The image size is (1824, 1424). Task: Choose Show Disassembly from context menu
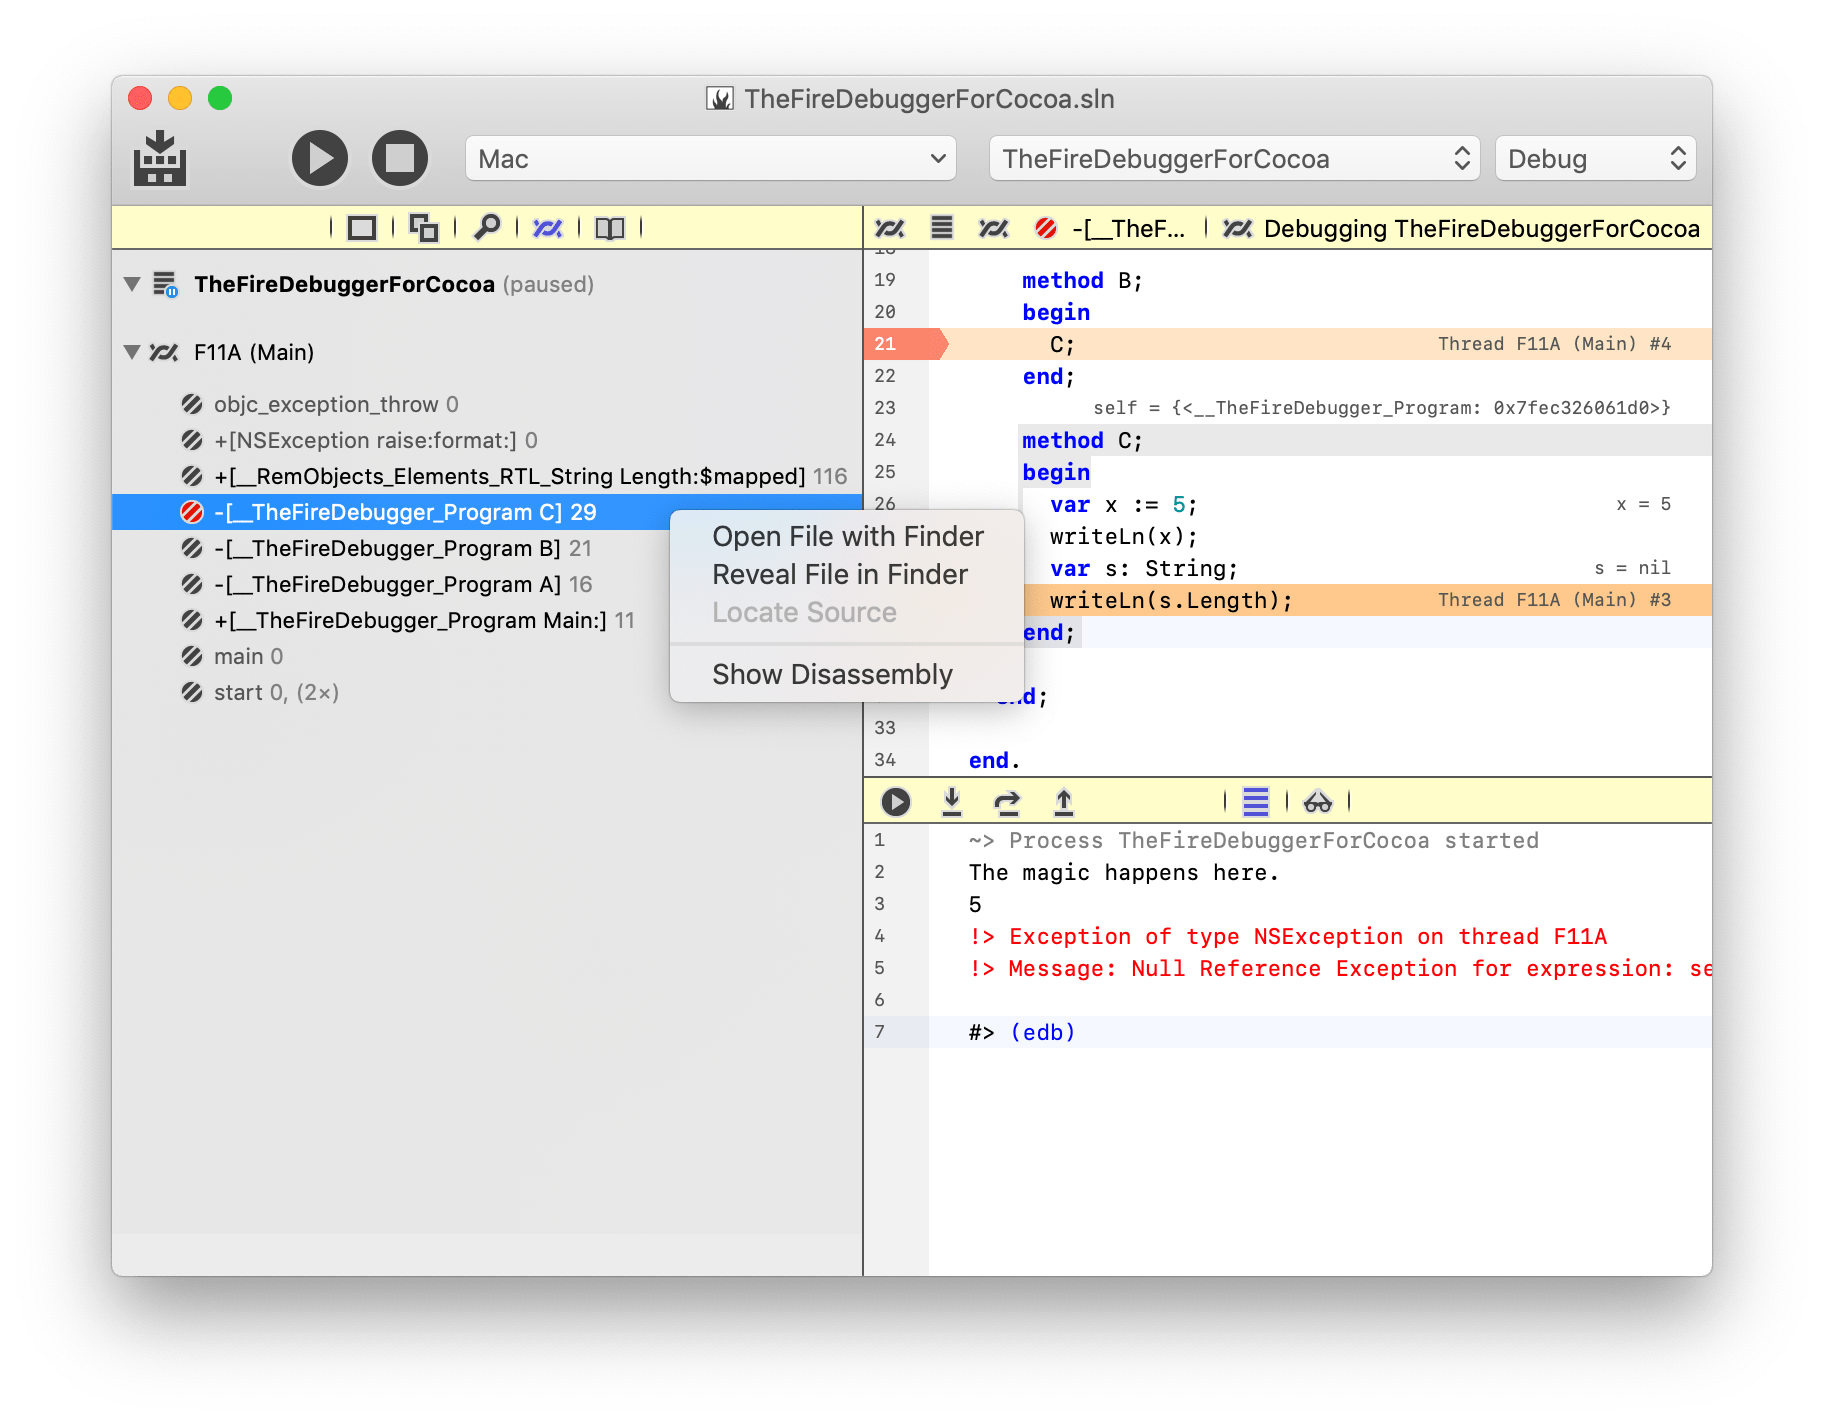[847, 675]
